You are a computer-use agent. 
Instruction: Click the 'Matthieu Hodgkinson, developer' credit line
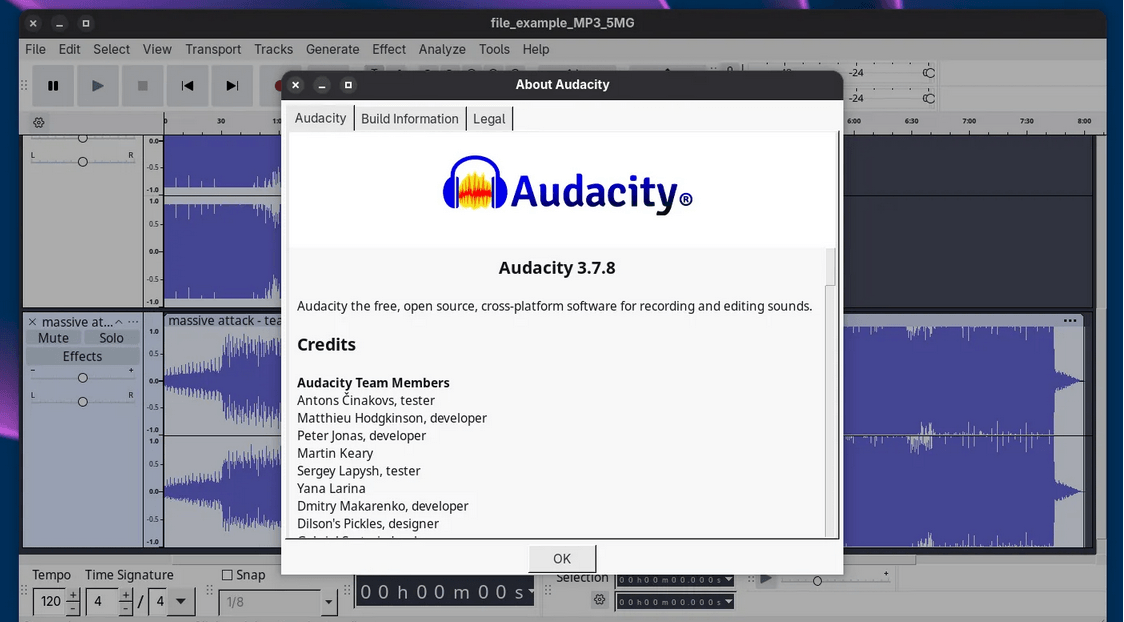pos(392,418)
